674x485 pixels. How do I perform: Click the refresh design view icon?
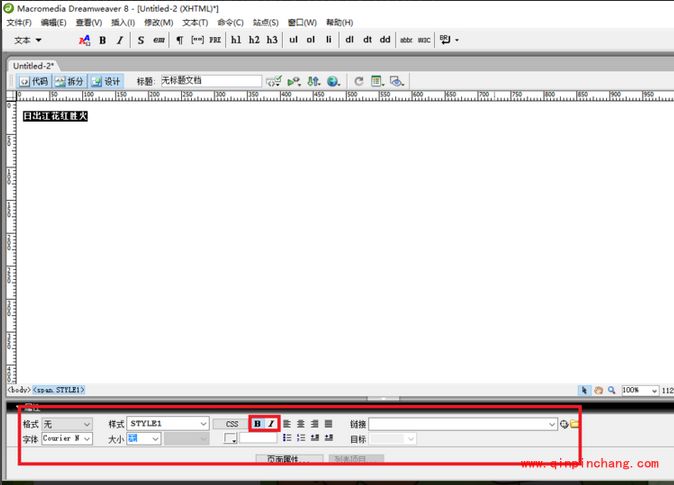pyautogui.click(x=359, y=81)
